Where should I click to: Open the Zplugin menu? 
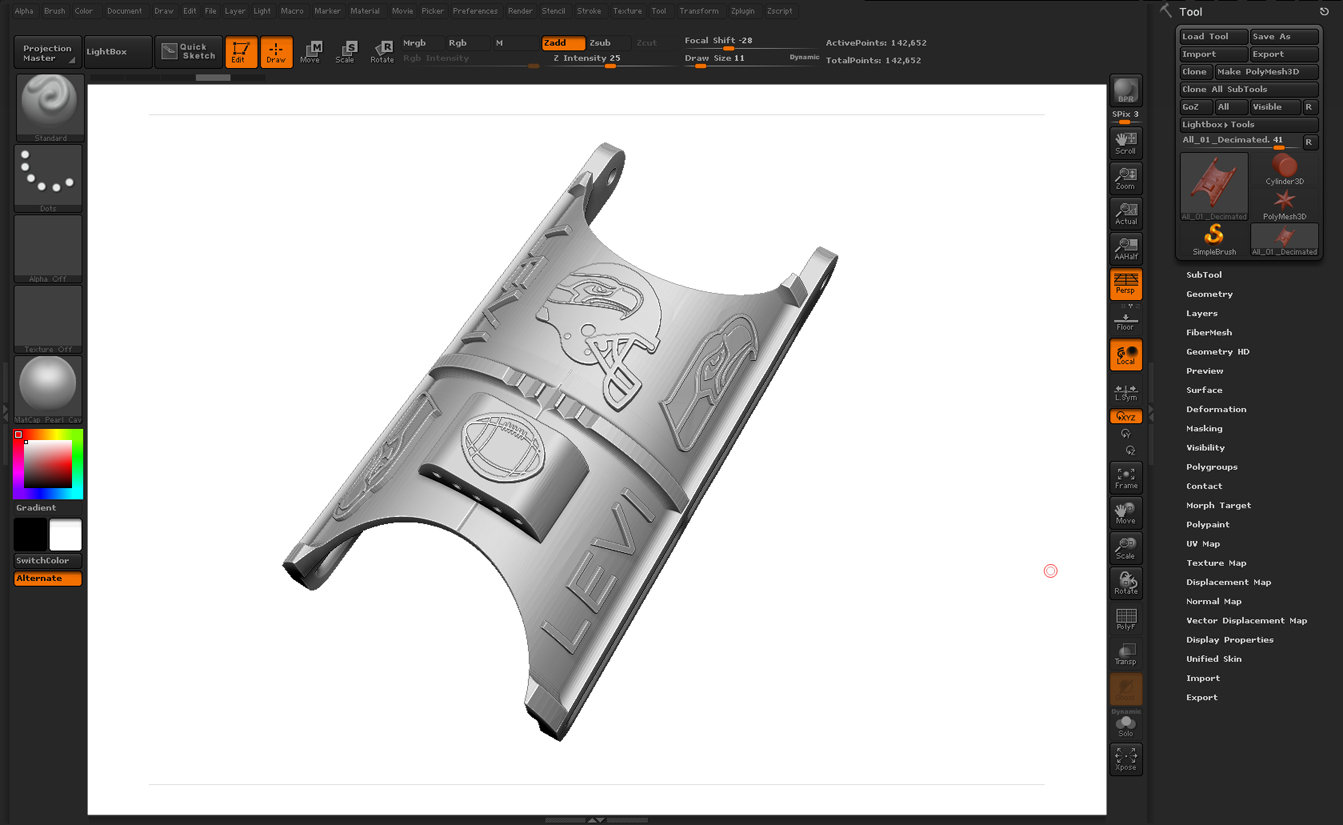[x=743, y=11]
